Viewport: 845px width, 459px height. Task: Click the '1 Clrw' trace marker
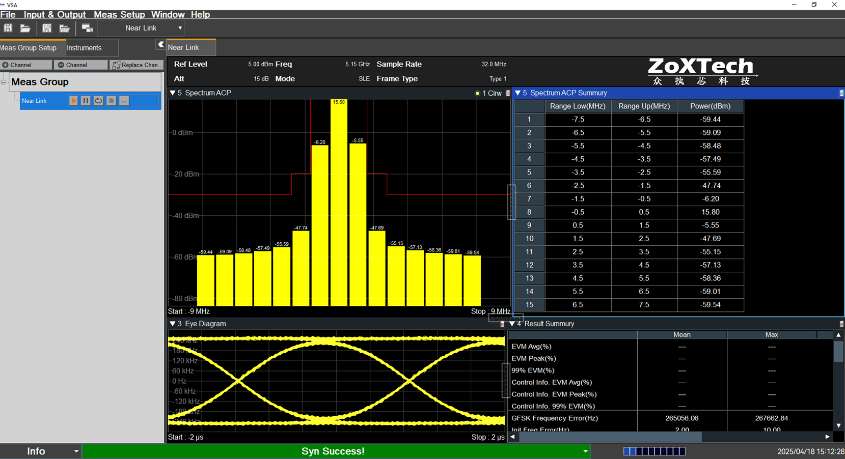point(489,93)
